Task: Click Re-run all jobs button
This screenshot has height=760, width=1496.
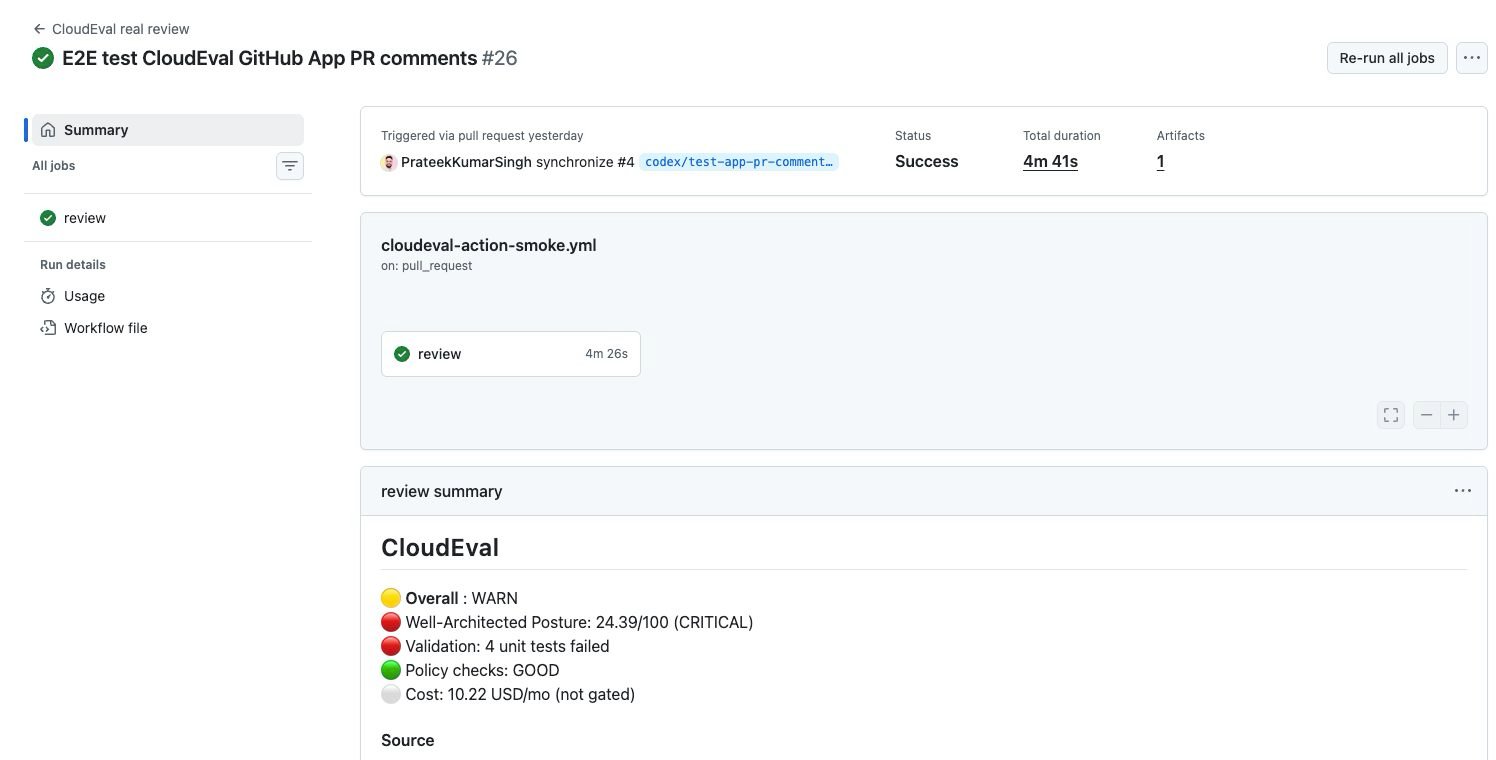Action: pyautogui.click(x=1387, y=58)
